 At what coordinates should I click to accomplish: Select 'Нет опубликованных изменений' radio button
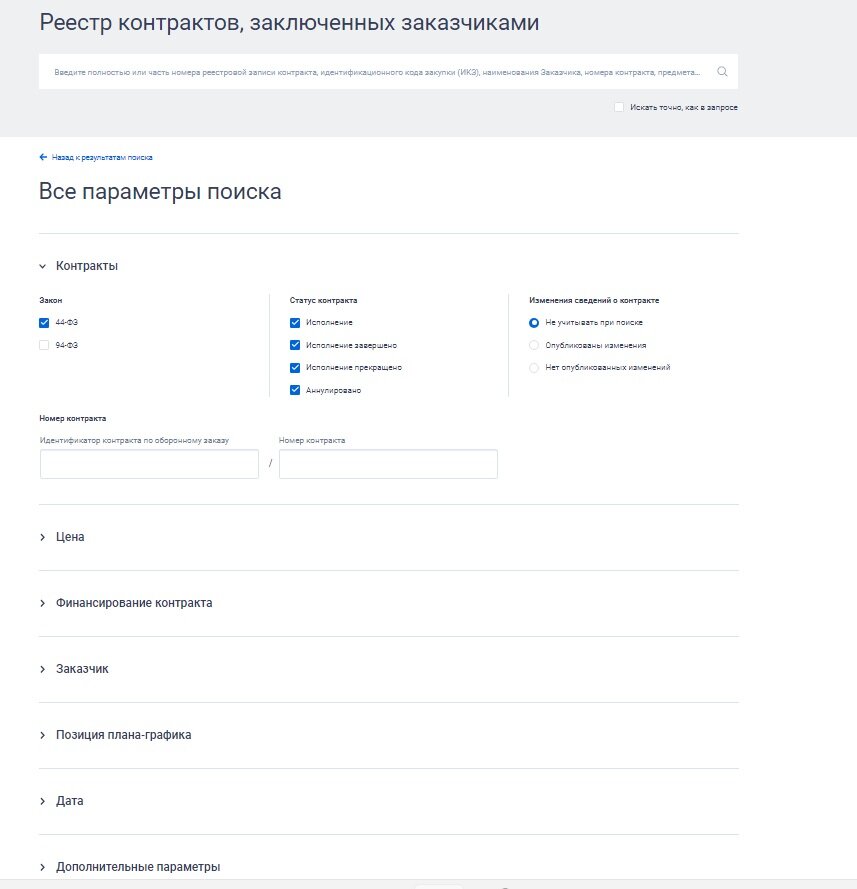point(534,367)
